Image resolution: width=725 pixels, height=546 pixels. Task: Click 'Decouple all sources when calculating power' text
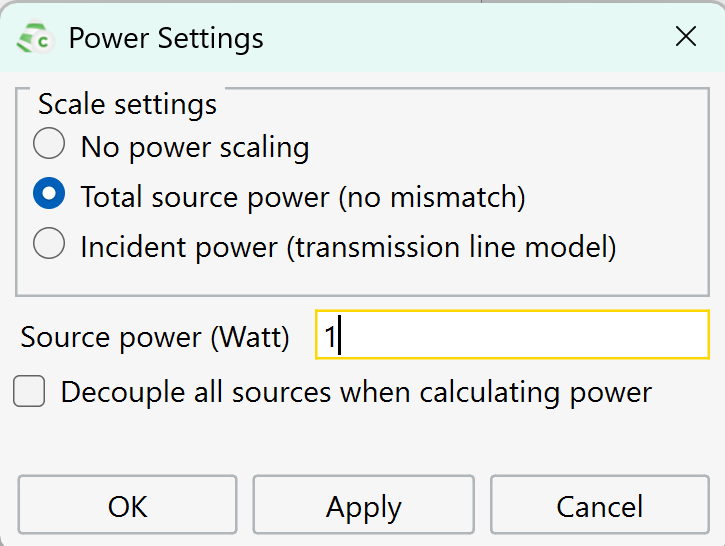[x=356, y=393]
